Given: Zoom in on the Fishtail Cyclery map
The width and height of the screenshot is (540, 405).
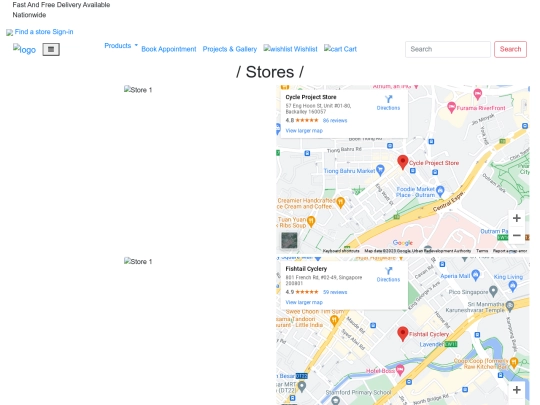Looking at the screenshot, I should 517,390.
